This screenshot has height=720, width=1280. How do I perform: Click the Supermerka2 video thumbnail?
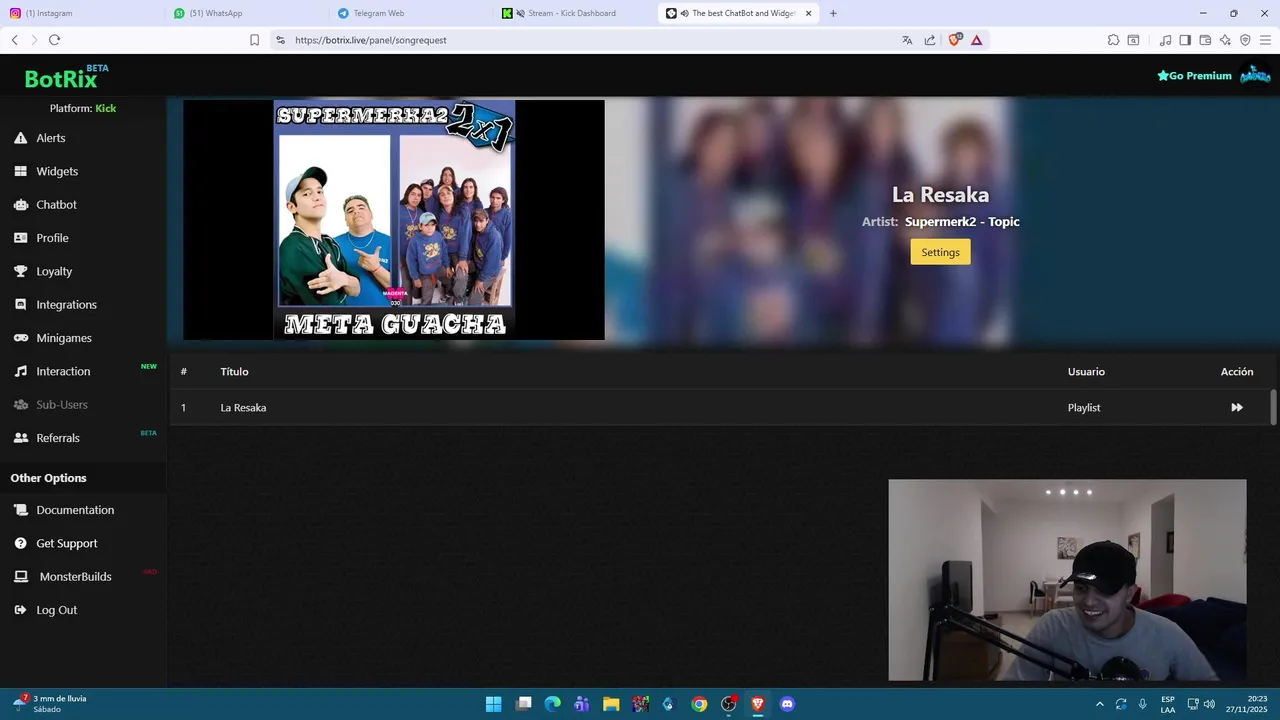tap(394, 220)
